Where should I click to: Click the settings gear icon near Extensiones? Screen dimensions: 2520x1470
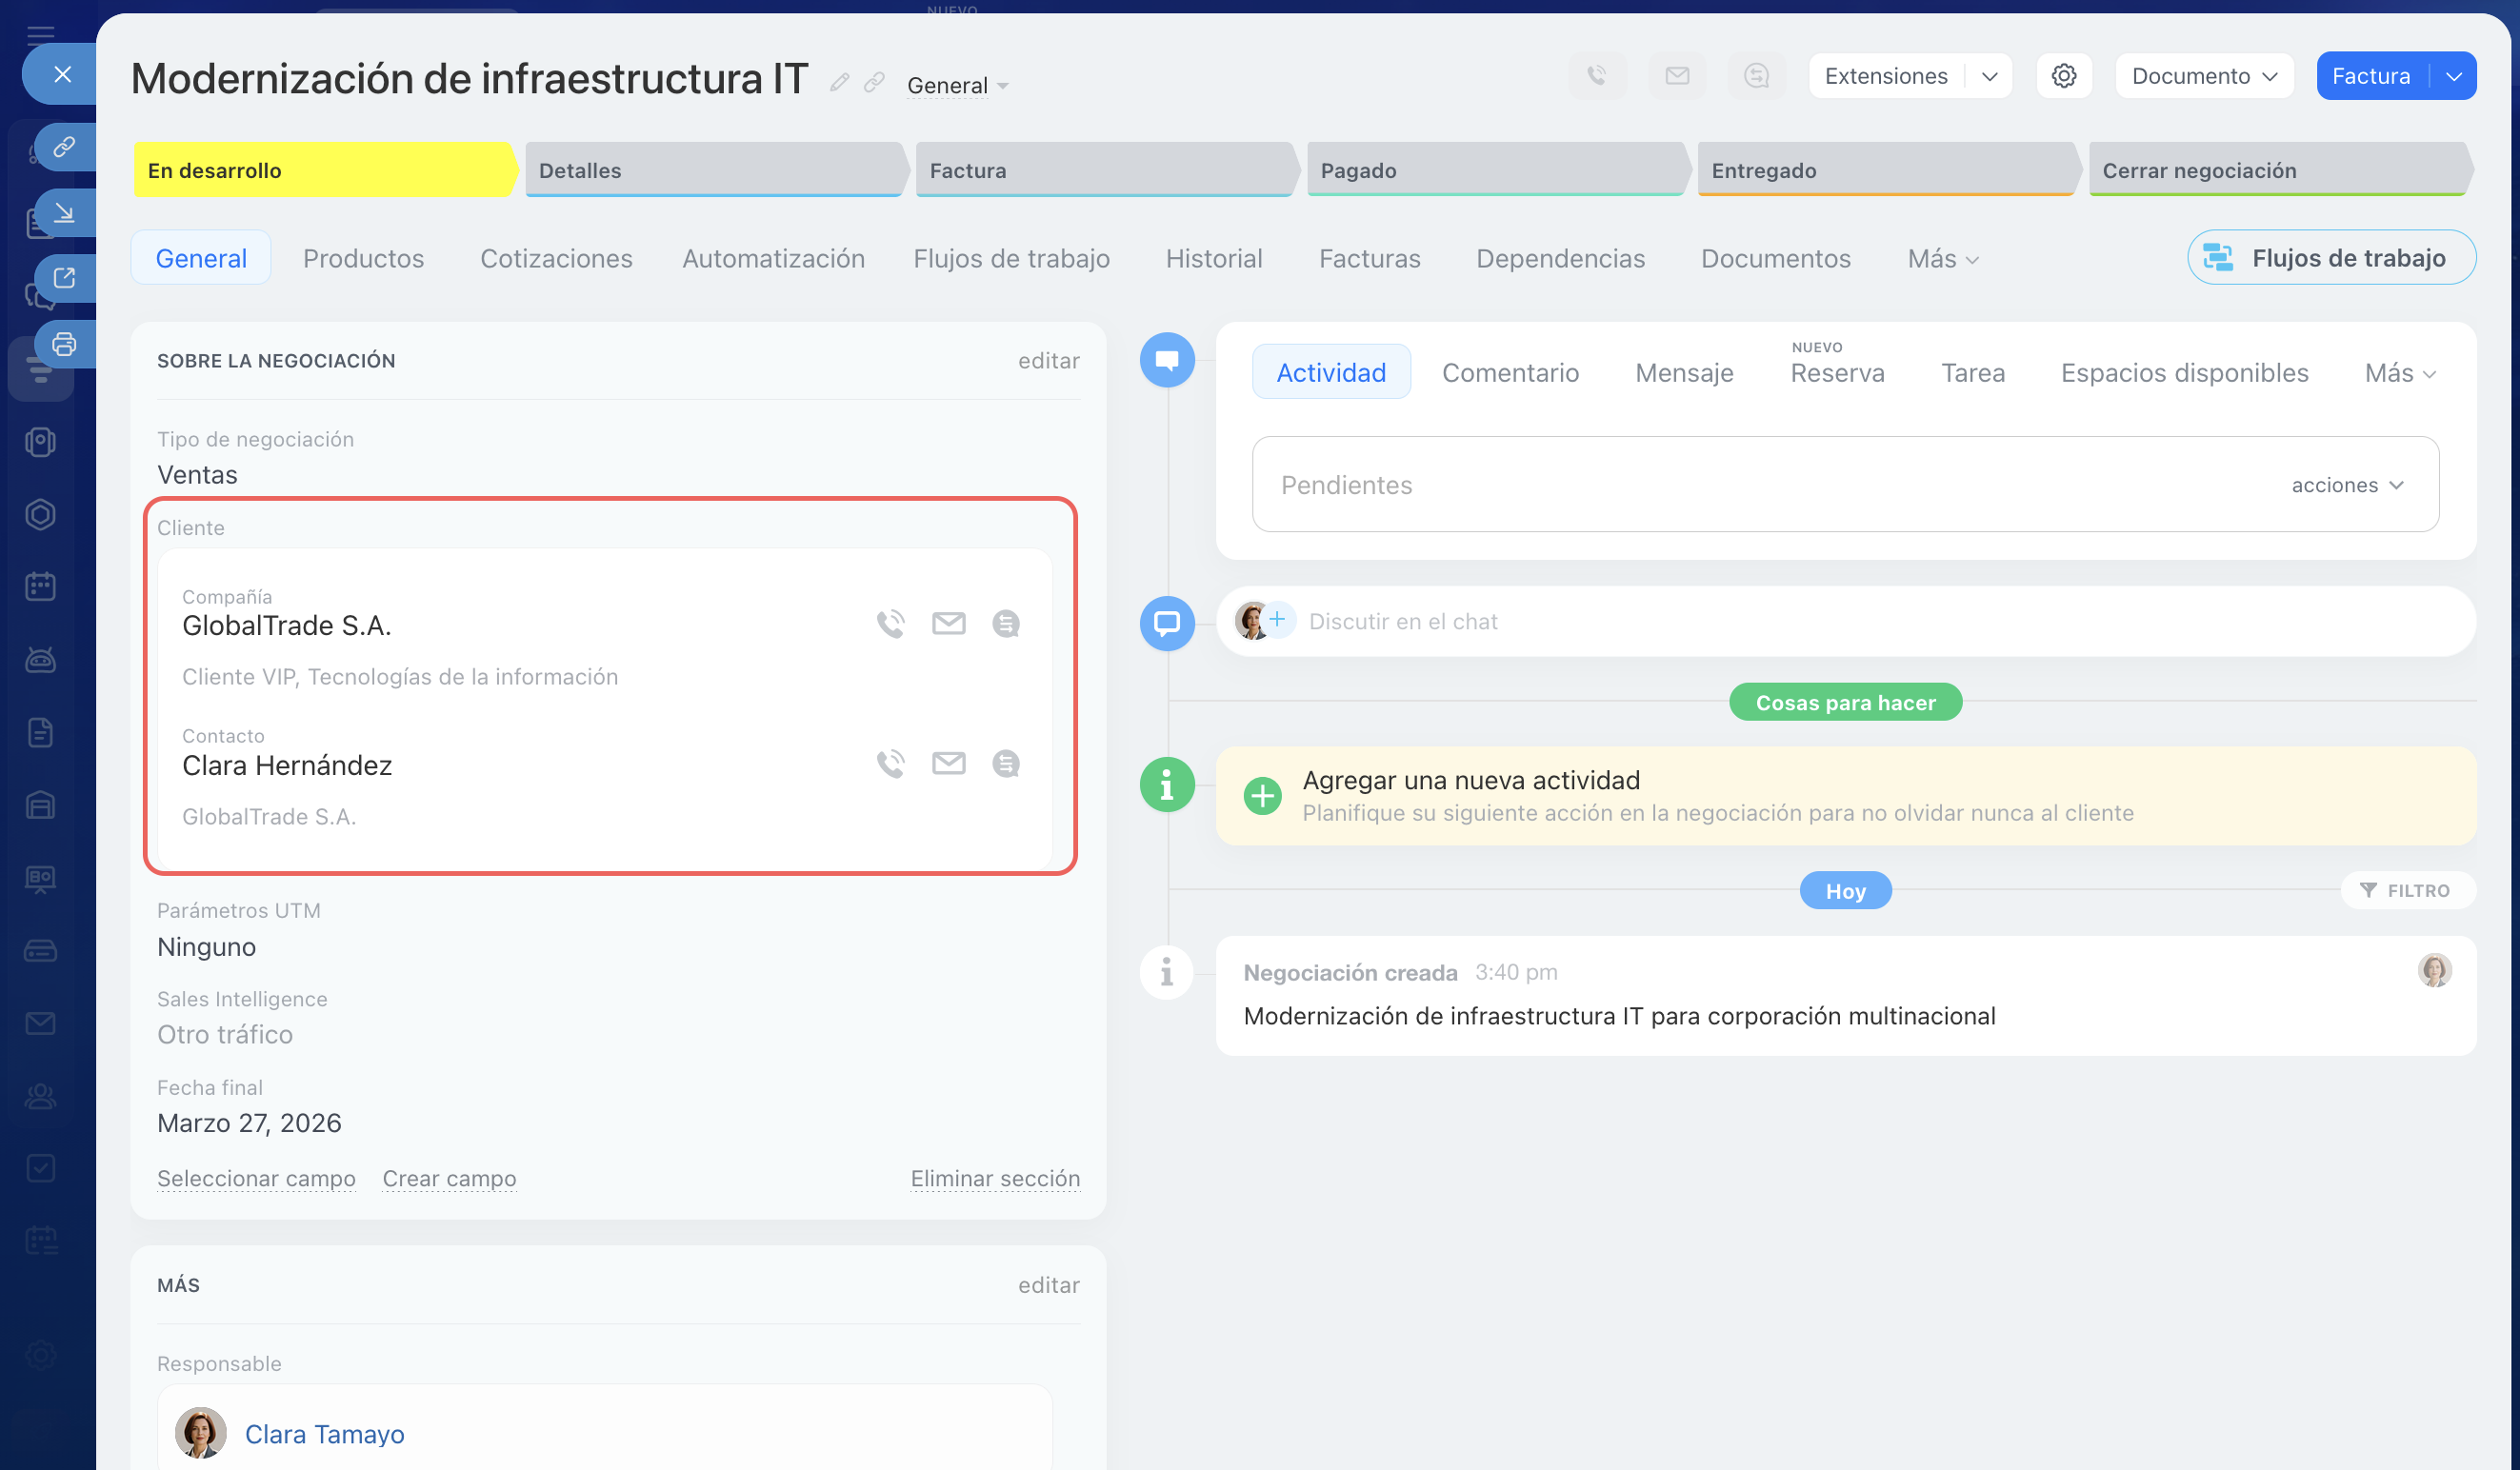pyautogui.click(x=2063, y=76)
